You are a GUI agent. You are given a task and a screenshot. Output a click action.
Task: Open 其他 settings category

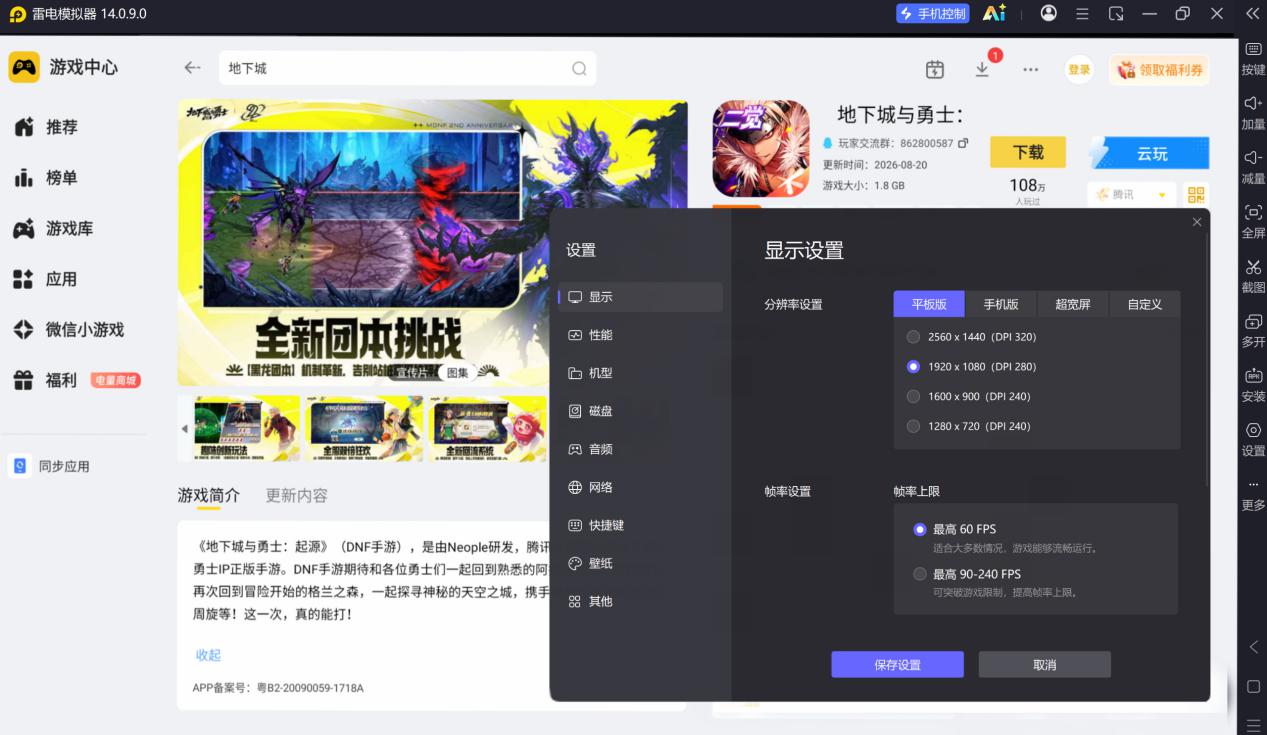click(640, 601)
